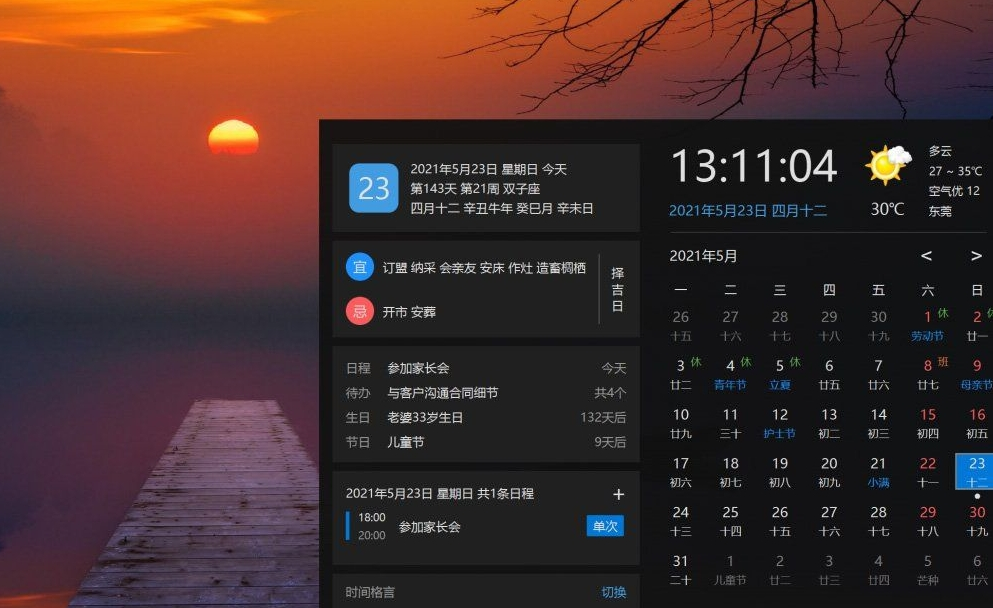The height and width of the screenshot is (608, 993).
Task: Open the 18:00 参加家长会 schedule entry
Action: tap(430, 526)
